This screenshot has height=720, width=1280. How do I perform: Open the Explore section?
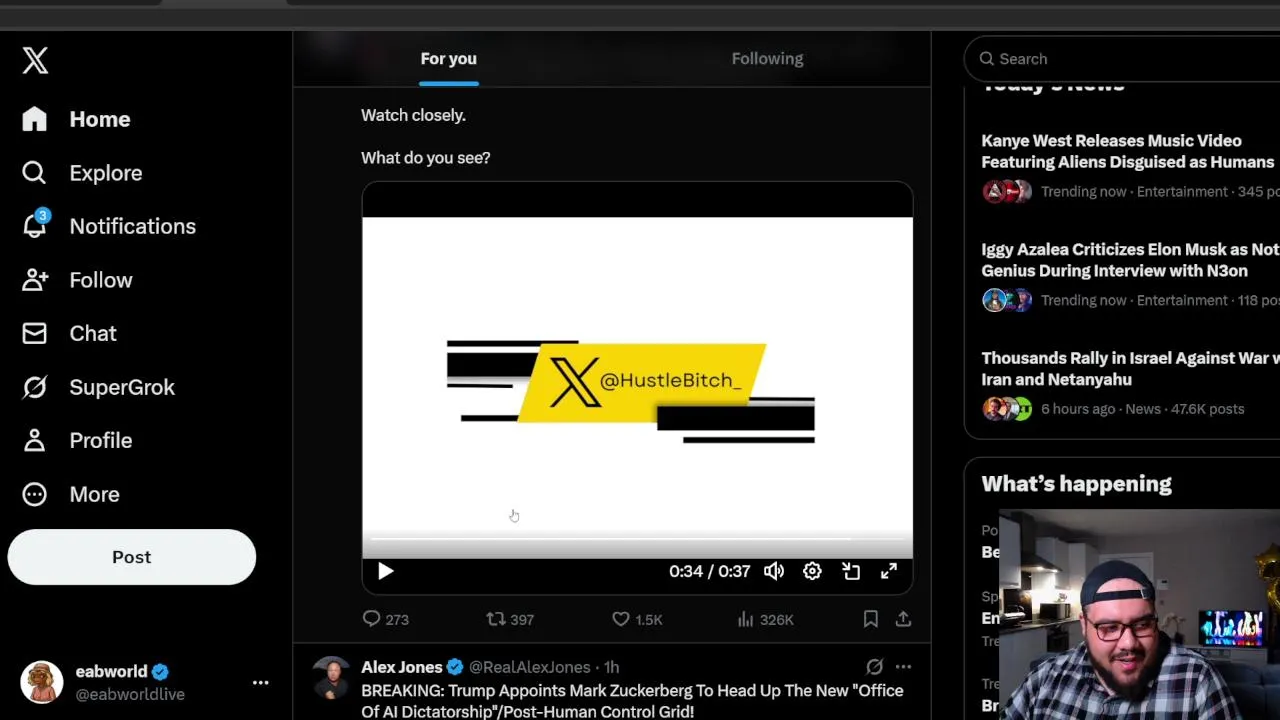(x=82, y=173)
